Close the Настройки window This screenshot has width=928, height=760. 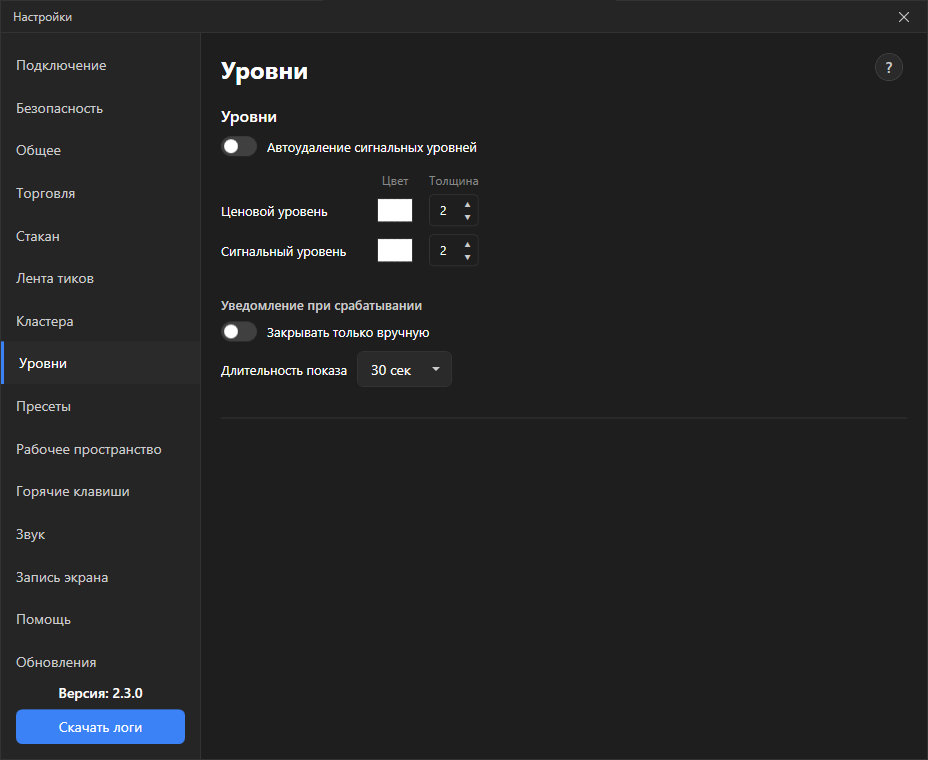[x=904, y=17]
